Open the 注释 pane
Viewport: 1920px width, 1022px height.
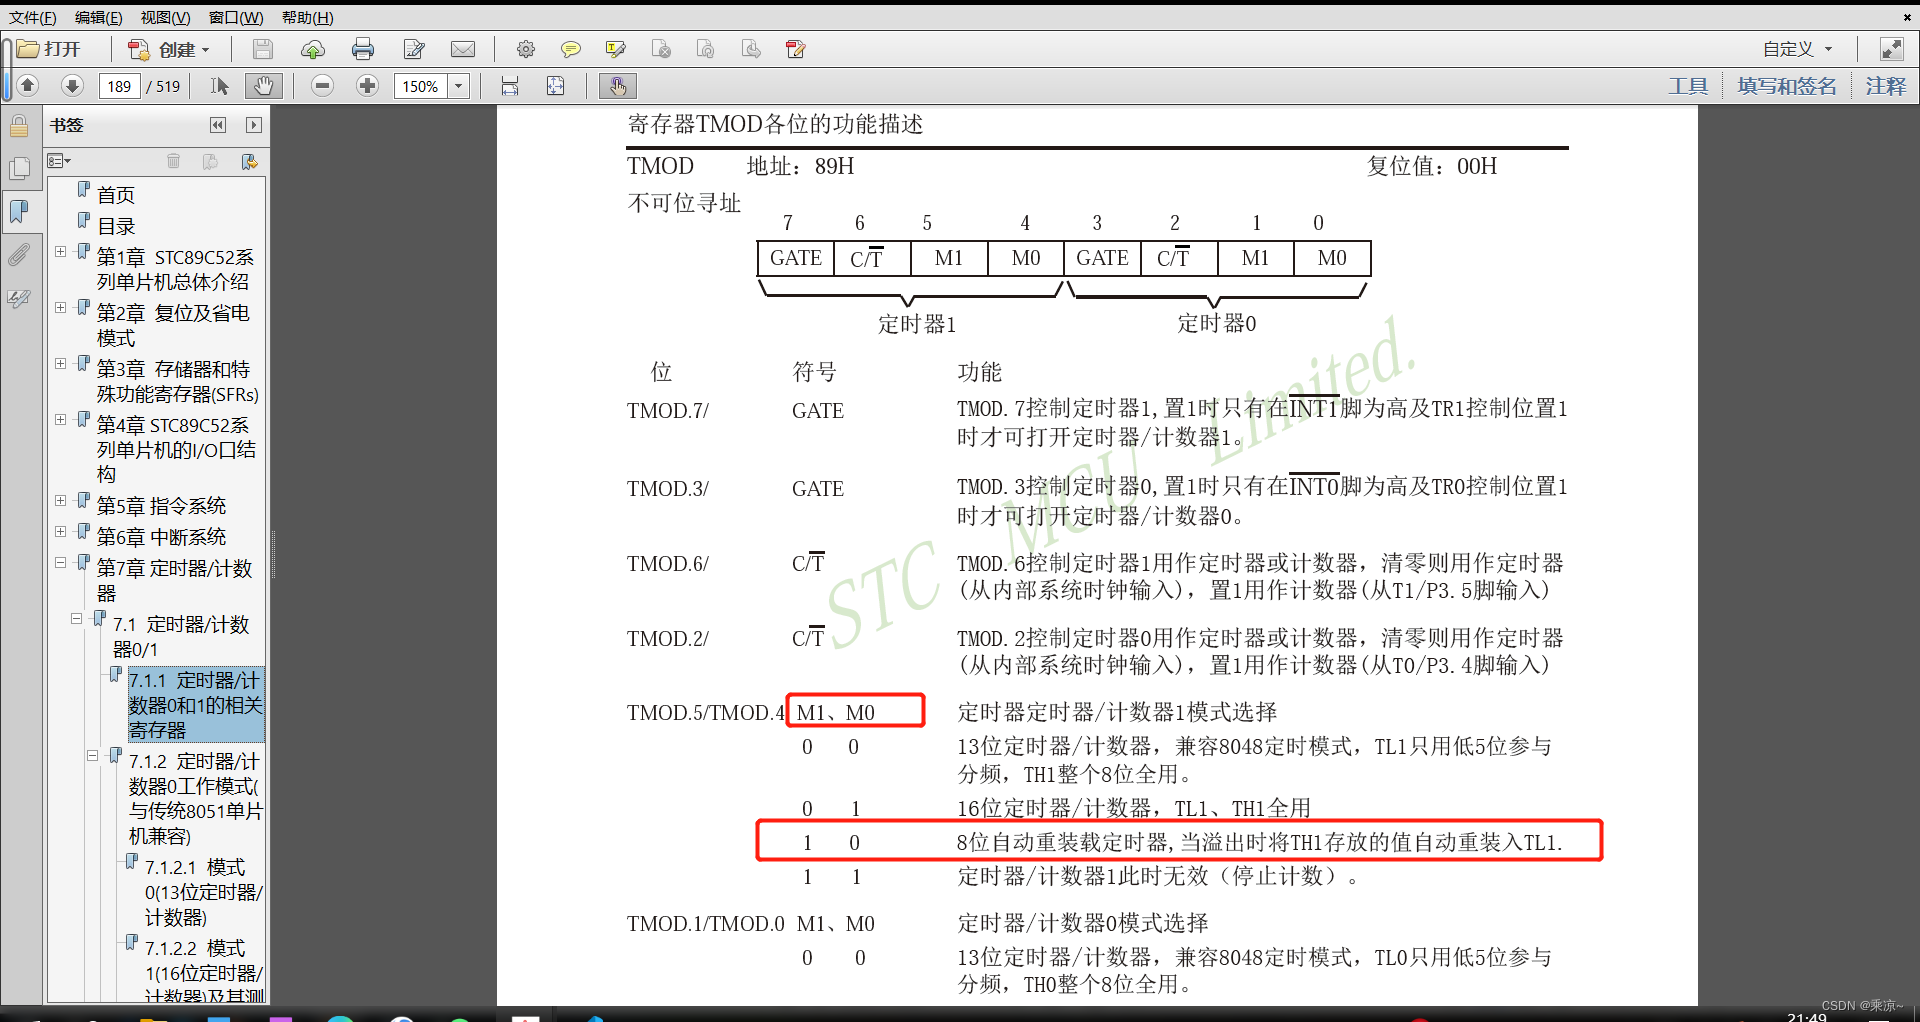coord(1886,86)
